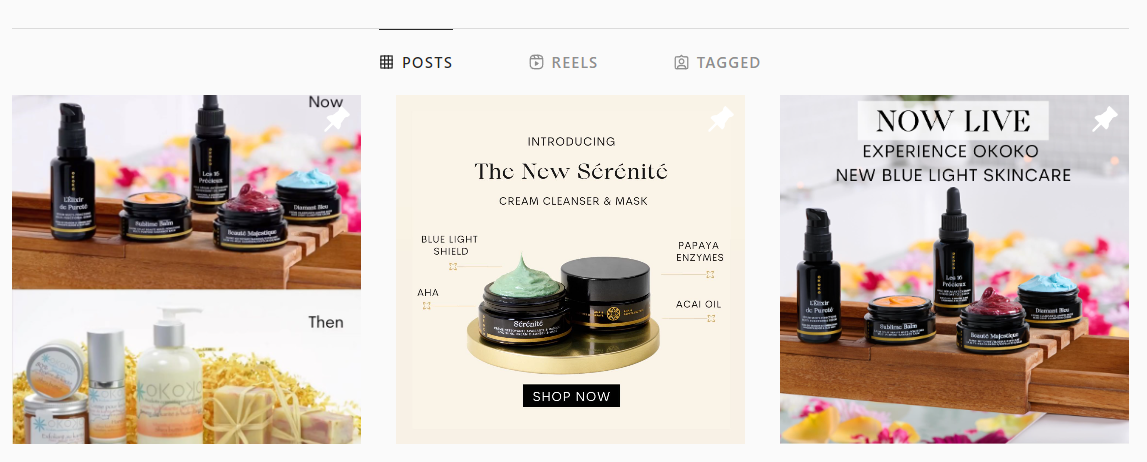
Task: Click the "Now" label on first post
Action: click(x=325, y=102)
